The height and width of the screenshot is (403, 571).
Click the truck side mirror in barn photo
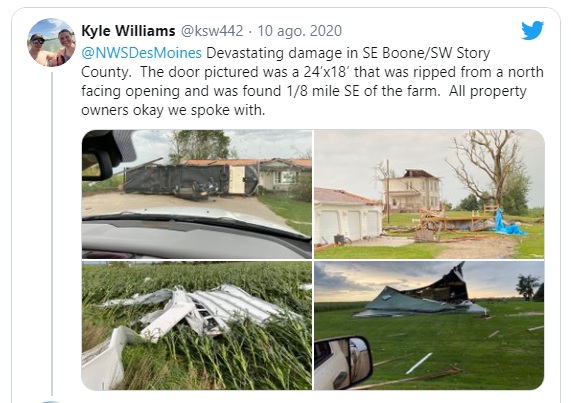pyautogui.click(x=344, y=362)
